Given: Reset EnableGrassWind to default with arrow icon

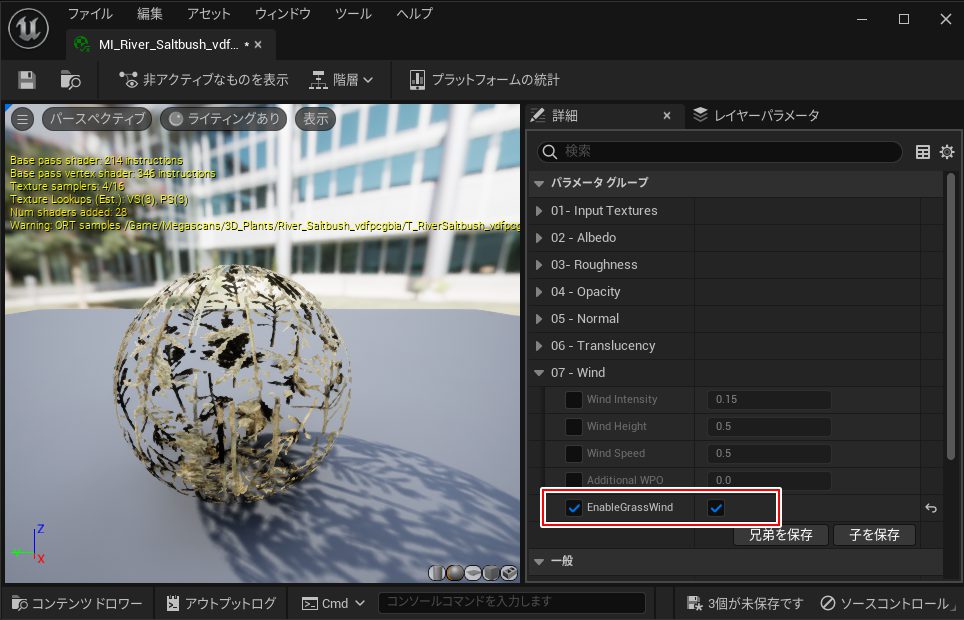Looking at the screenshot, I should tap(930, 508).
